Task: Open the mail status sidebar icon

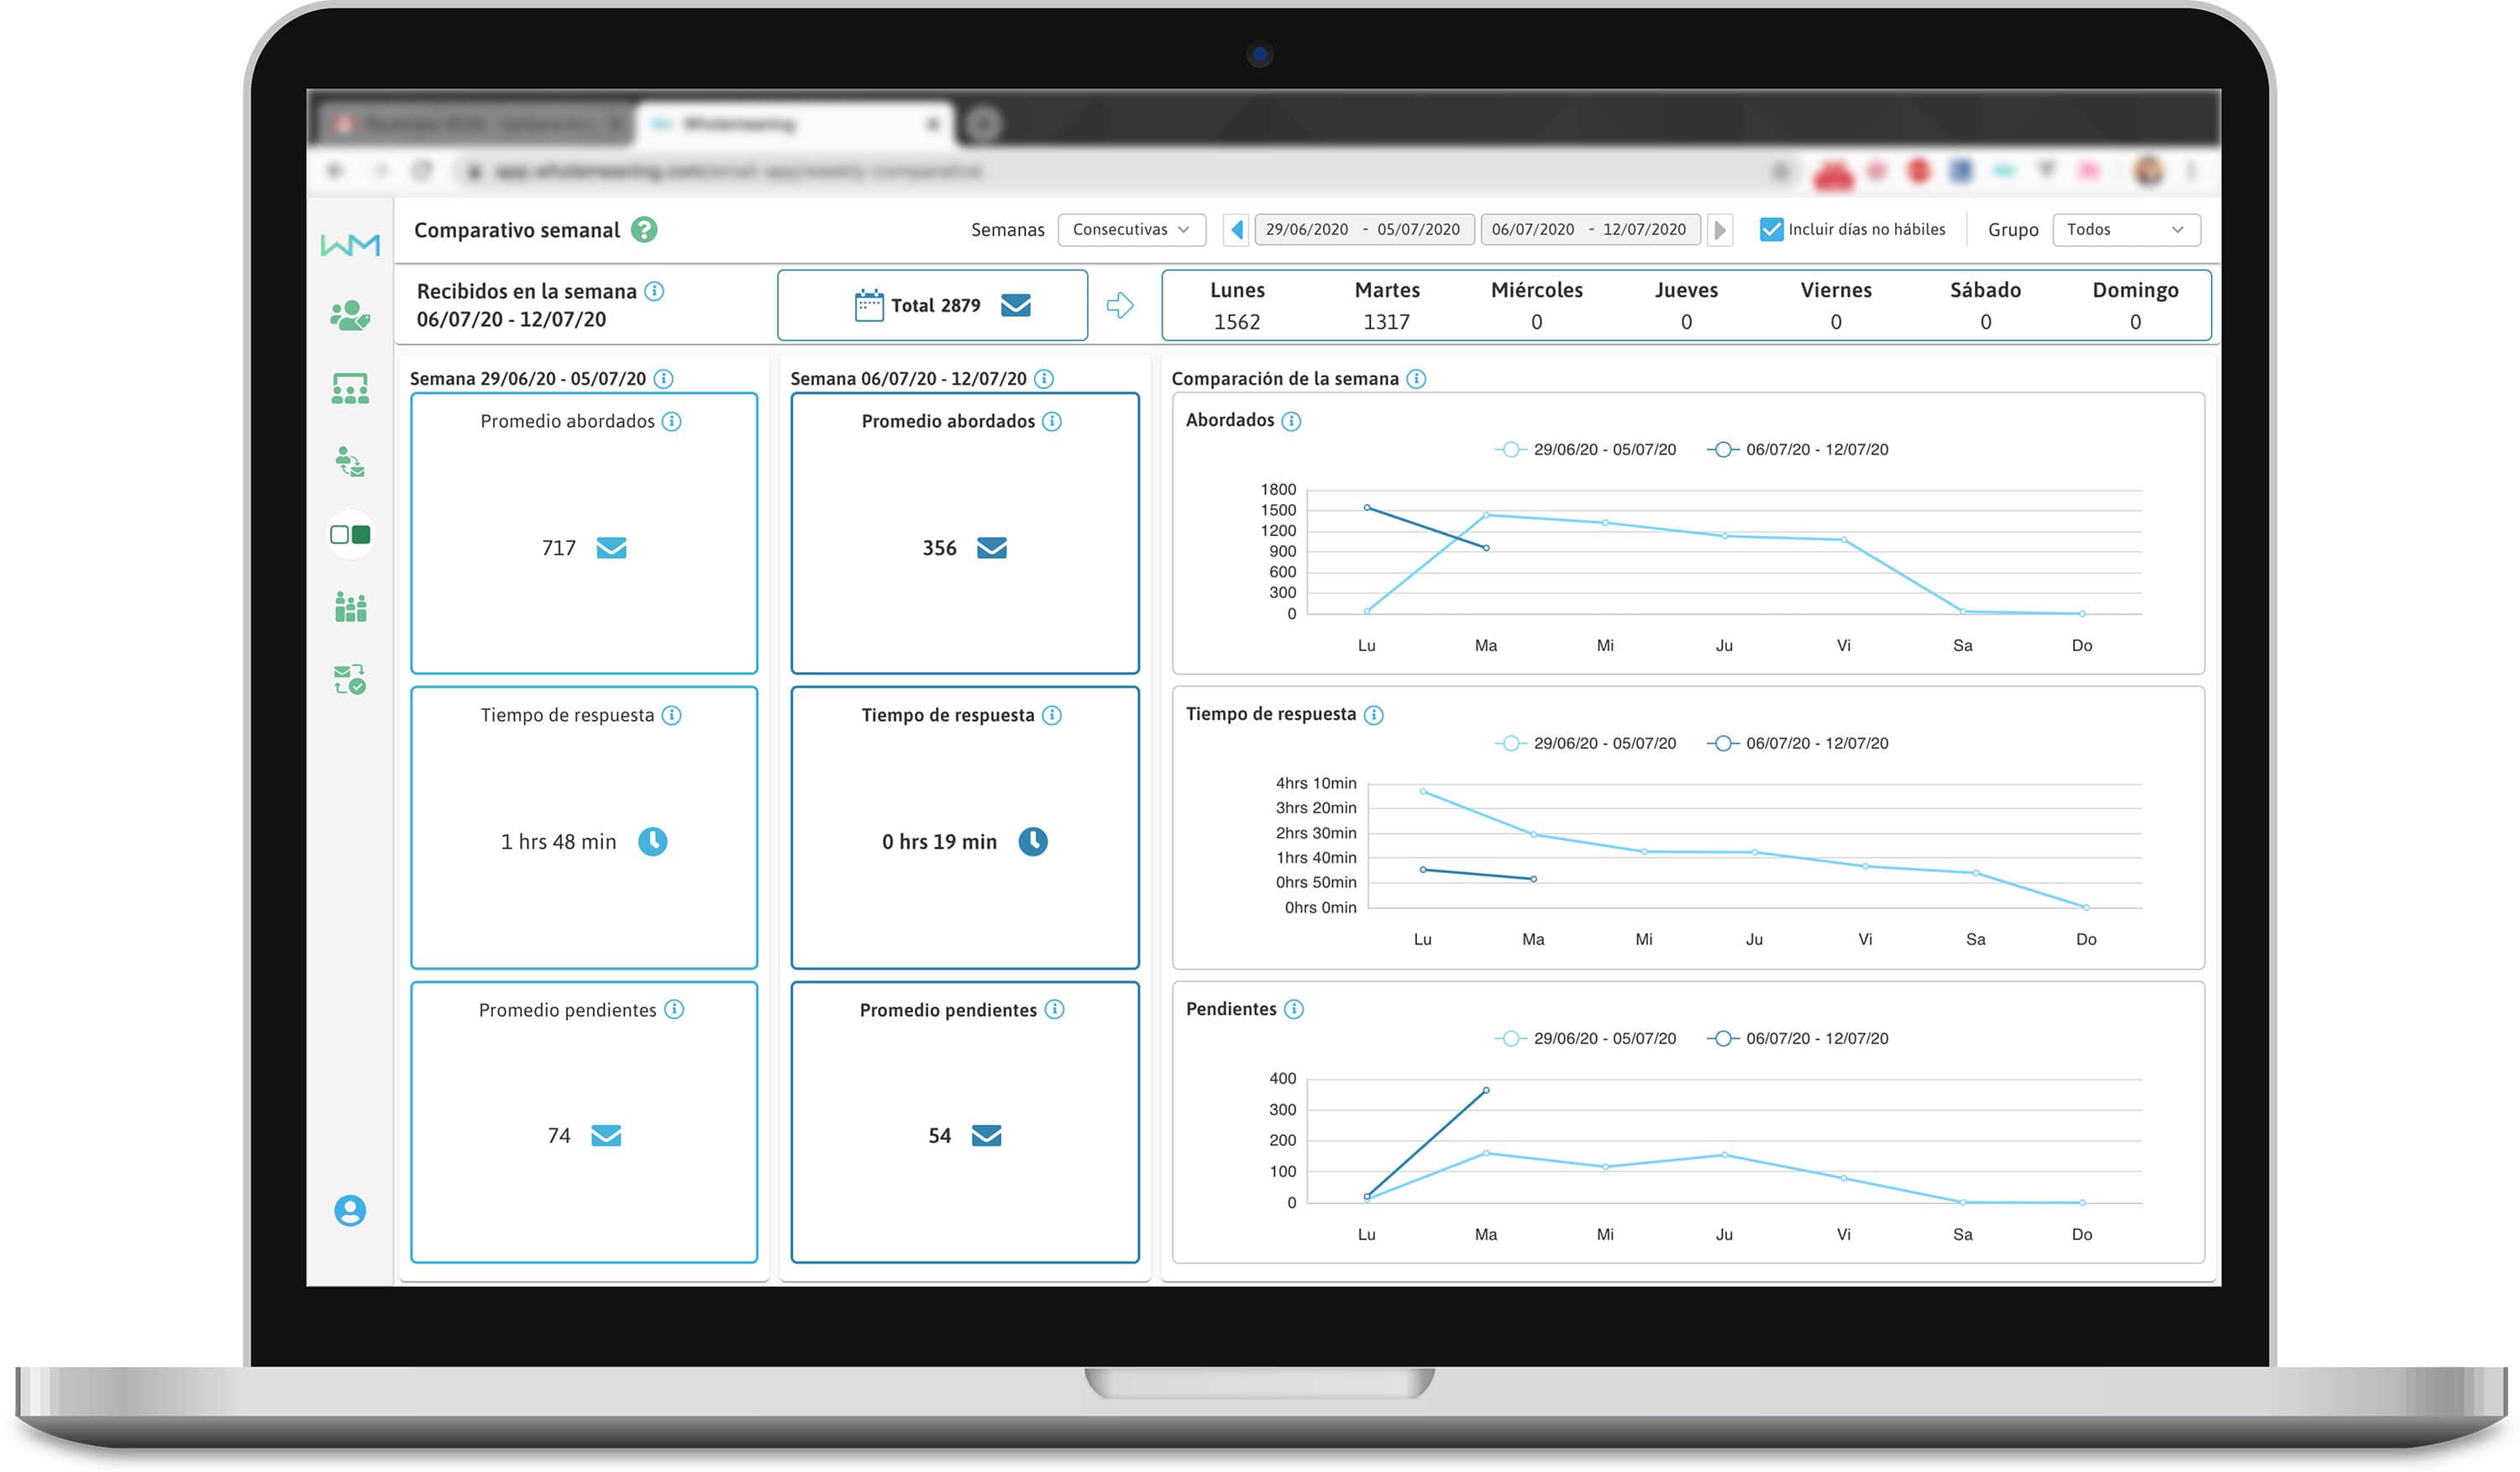Action: [x=350, y=680]
